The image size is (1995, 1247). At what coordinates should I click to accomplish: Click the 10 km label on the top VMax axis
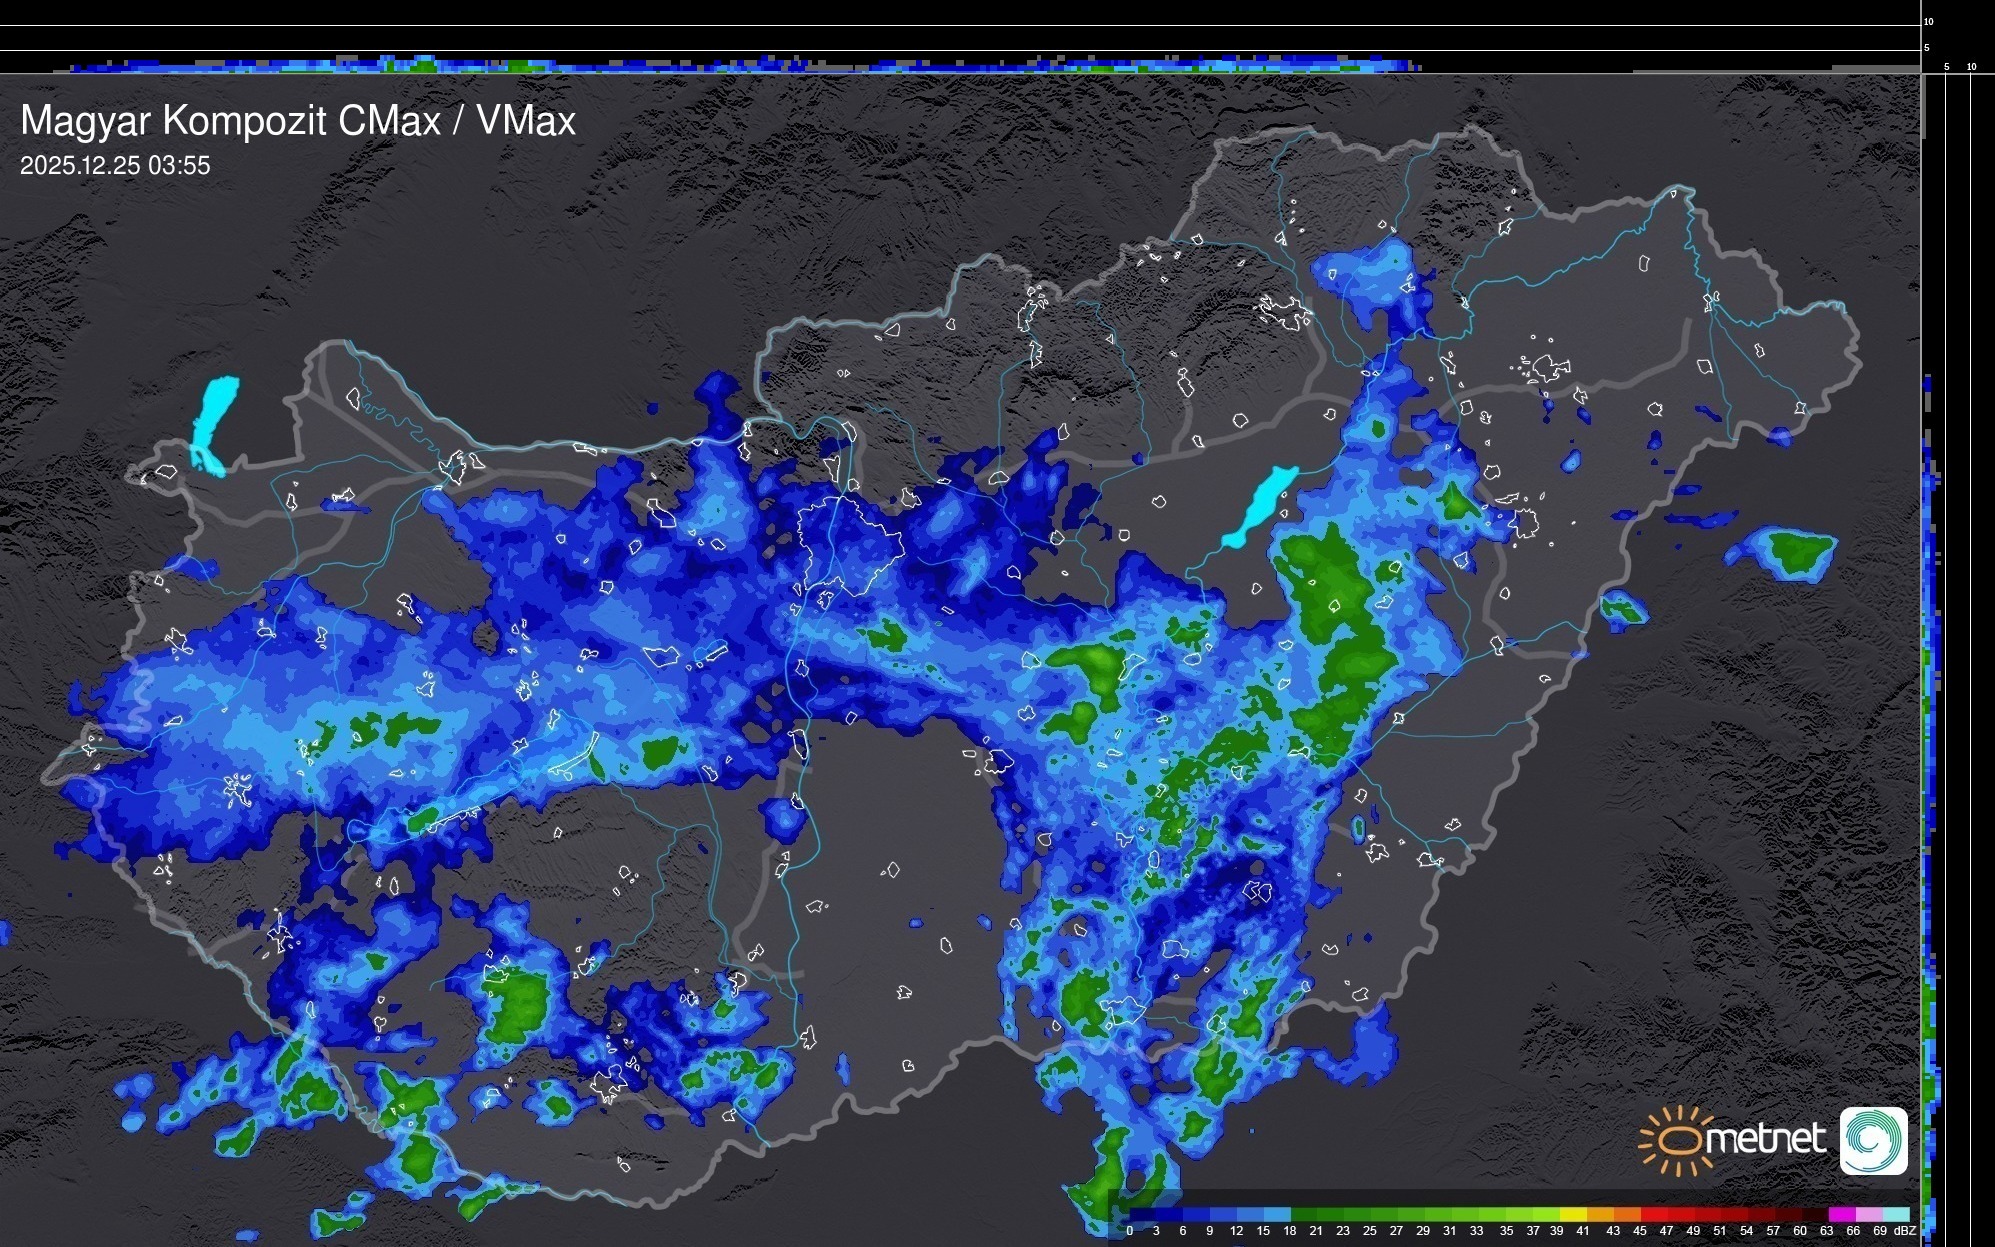click(1929, 21)
